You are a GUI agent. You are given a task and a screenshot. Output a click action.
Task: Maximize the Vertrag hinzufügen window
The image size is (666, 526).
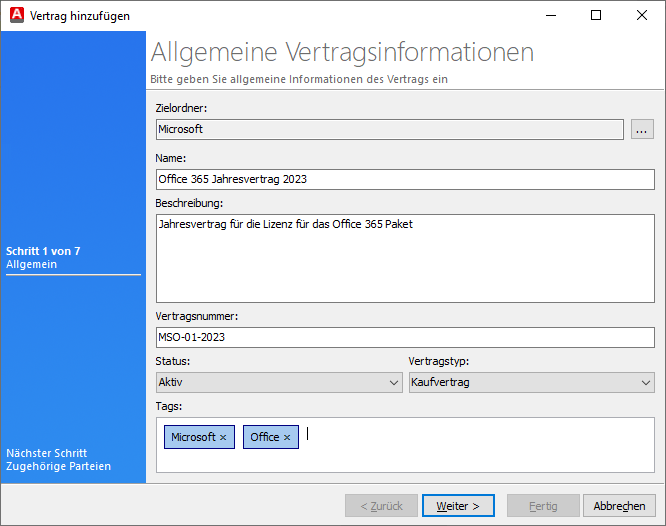pyautogui.click(x=596, y=15)
